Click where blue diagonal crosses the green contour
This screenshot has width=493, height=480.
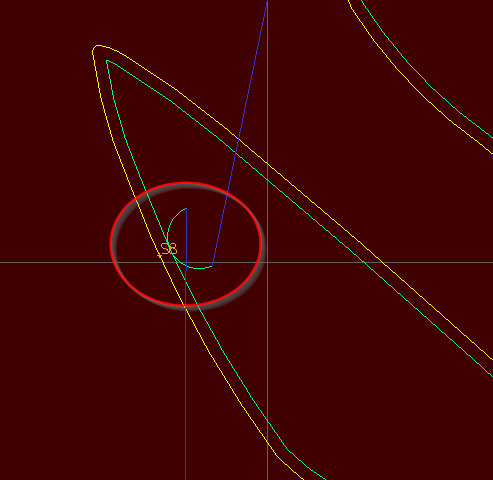236,153
